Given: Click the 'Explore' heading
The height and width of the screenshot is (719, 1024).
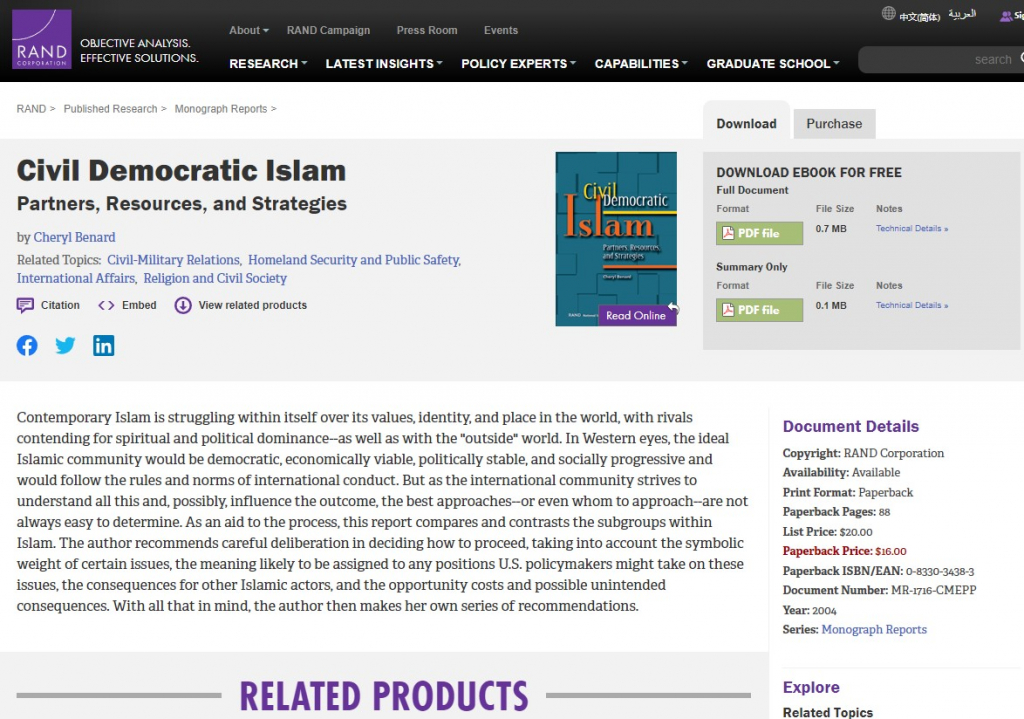Looking at the screenshot, I should tap(811, 687).
